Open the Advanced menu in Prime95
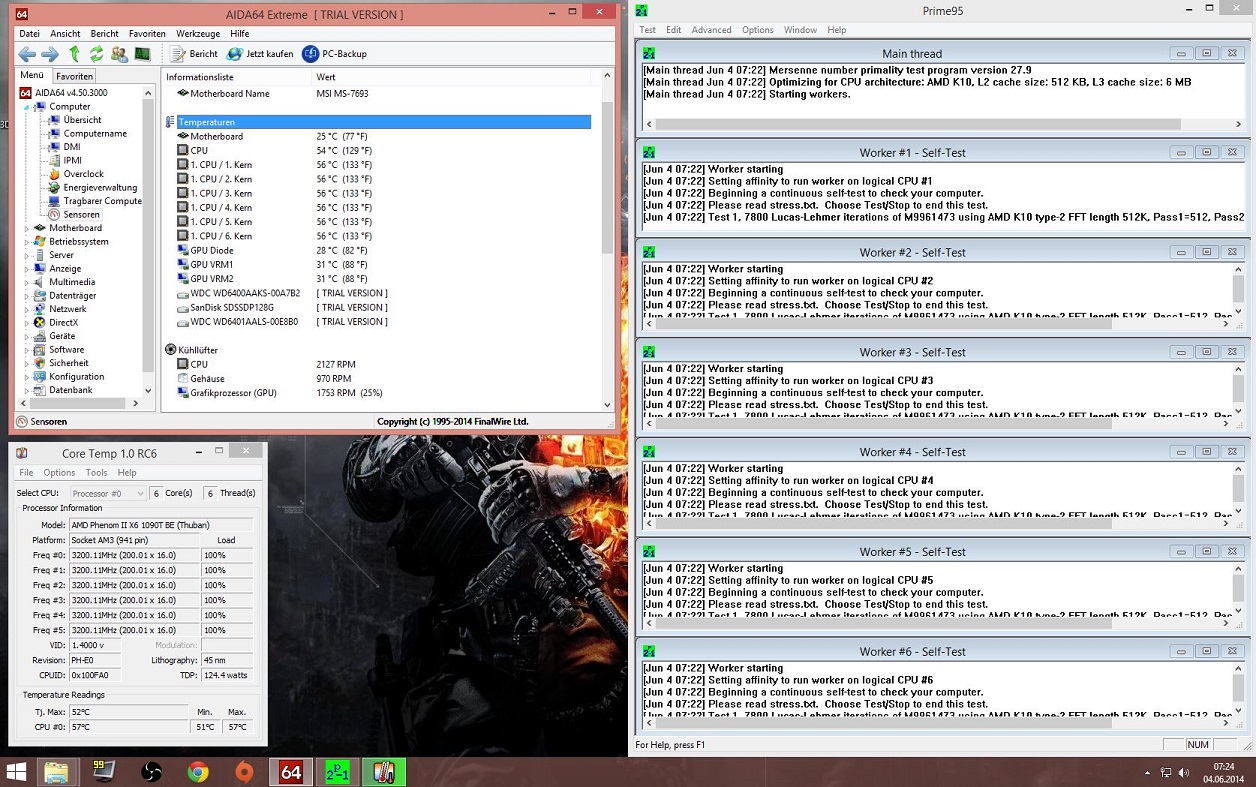Image resolution: width=1256 pixels, height=787 pixels. coord(711,30)
